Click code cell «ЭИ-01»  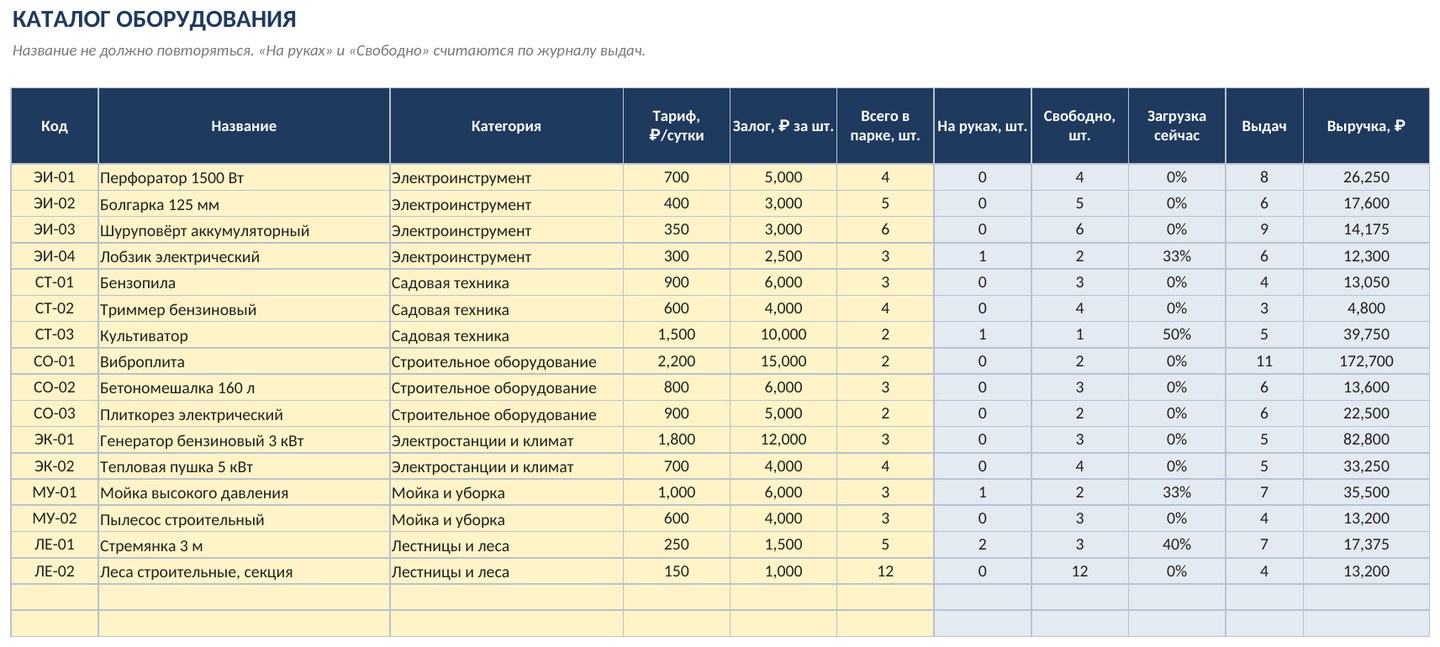tap(55, 178)
